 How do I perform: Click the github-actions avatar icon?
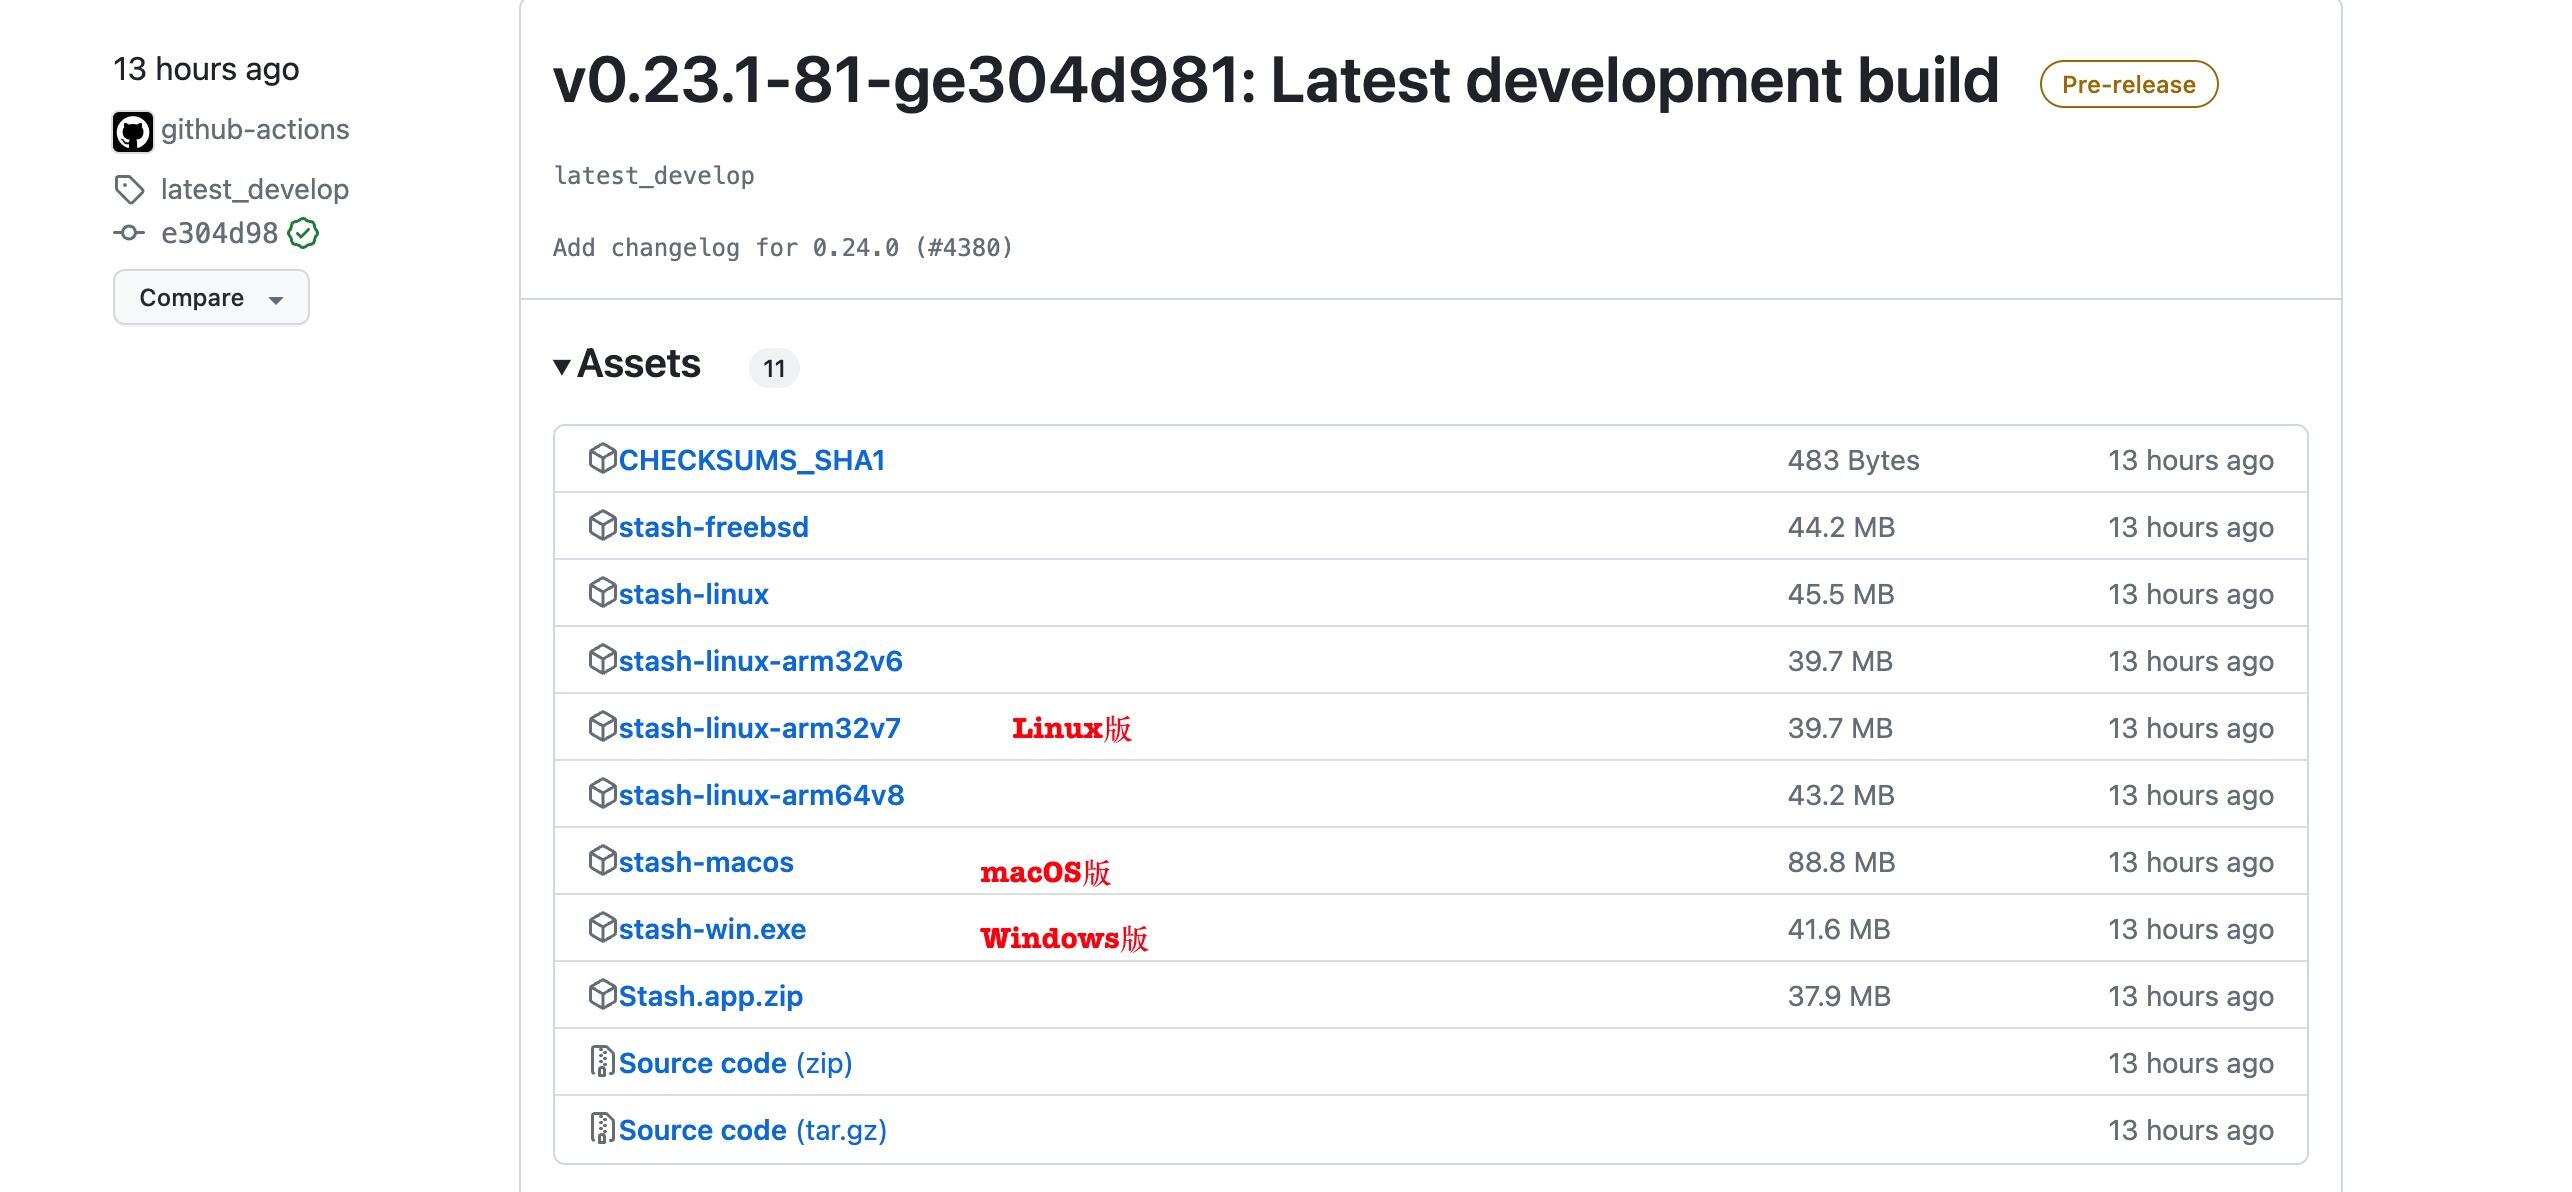[x=132, y=131]
